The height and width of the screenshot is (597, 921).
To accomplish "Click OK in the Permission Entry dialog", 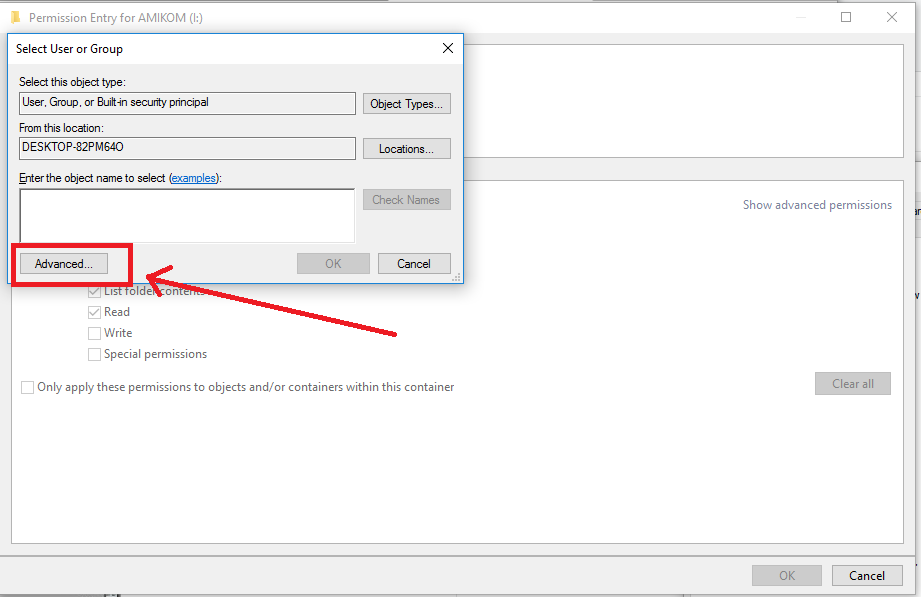I will [x=786, y=575].
